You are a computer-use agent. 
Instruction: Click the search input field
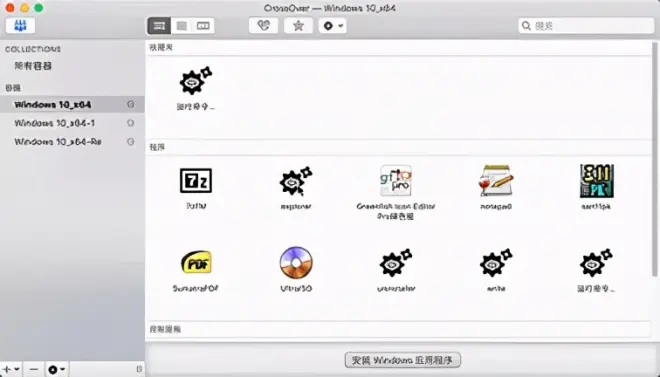pos(586,26)
